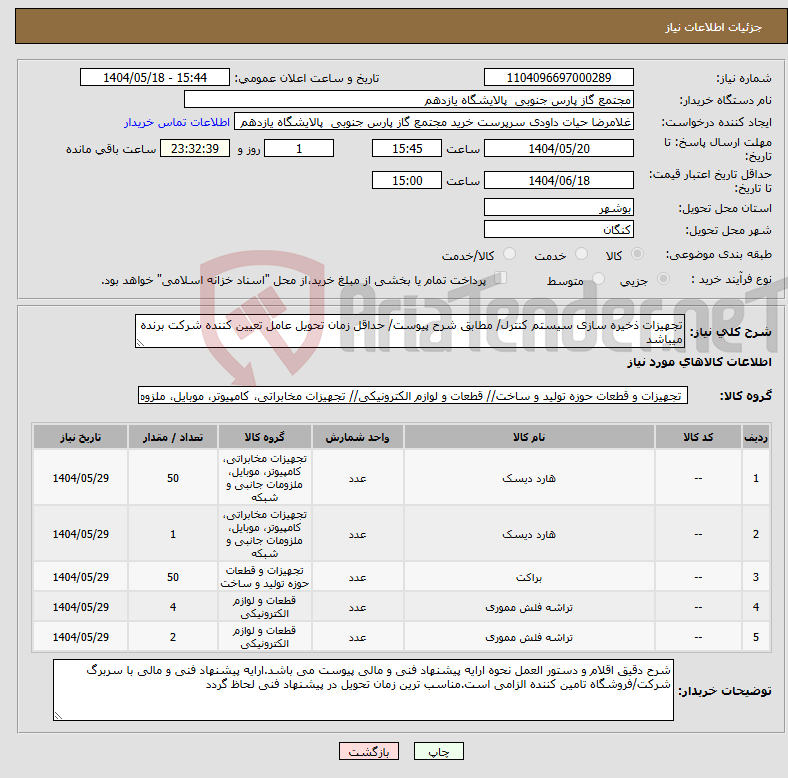
Task: Click quantity 4 in row 4
Action: pos(173,607)
